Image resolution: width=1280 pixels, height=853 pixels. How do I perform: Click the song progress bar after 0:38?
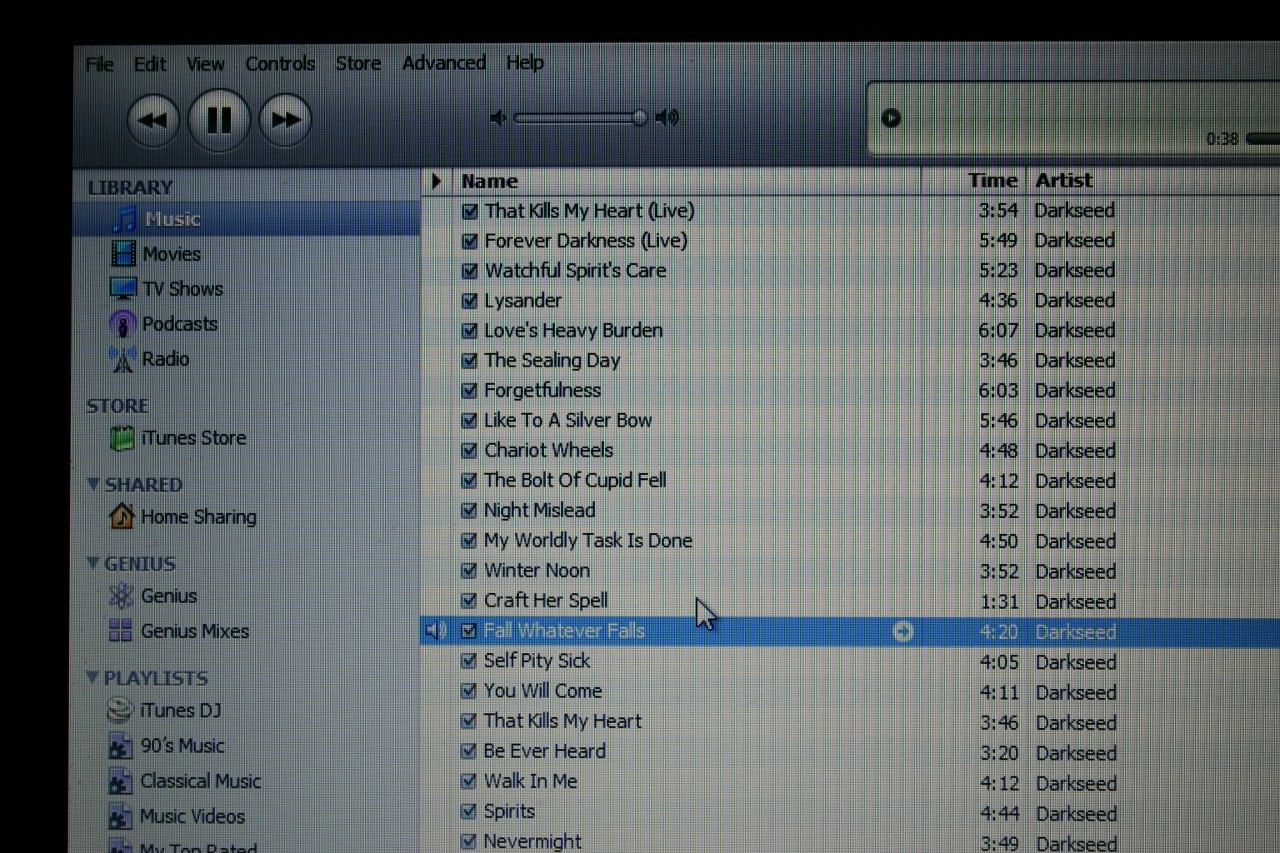(x=1263, y=139)
